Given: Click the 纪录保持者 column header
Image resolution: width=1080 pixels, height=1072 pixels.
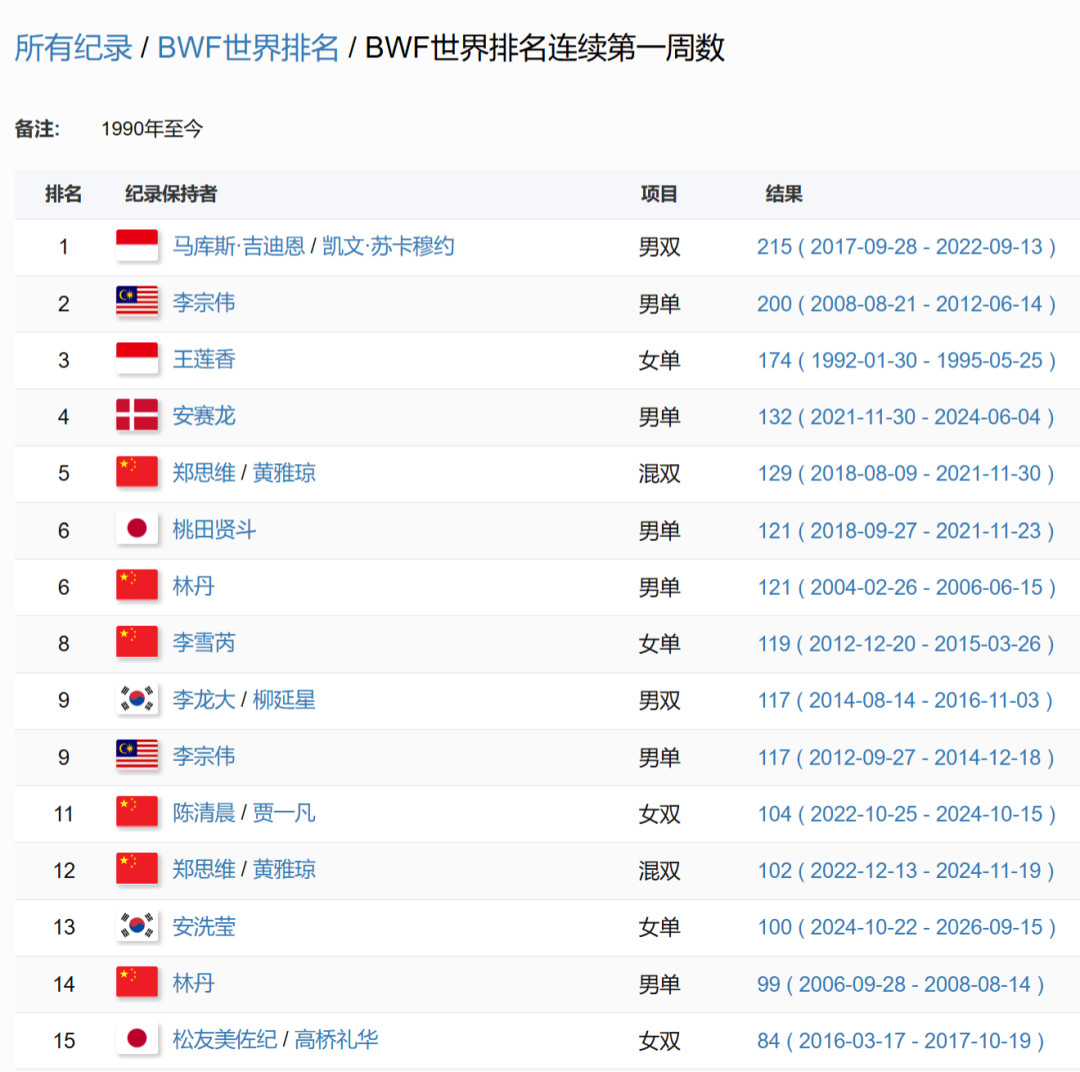Looking at the screenshot, I should pyautogui.click(x=171, y=194).
